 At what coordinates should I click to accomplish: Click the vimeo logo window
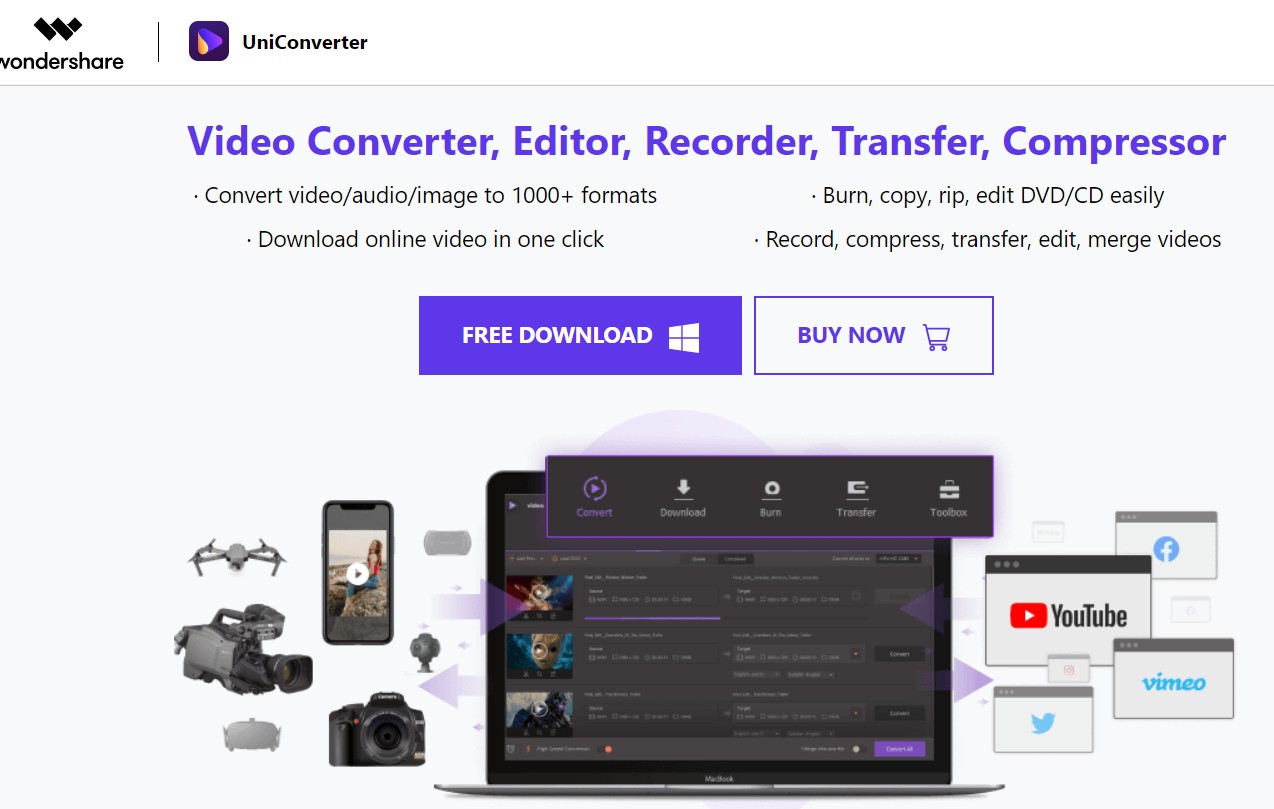point(1173,679)
